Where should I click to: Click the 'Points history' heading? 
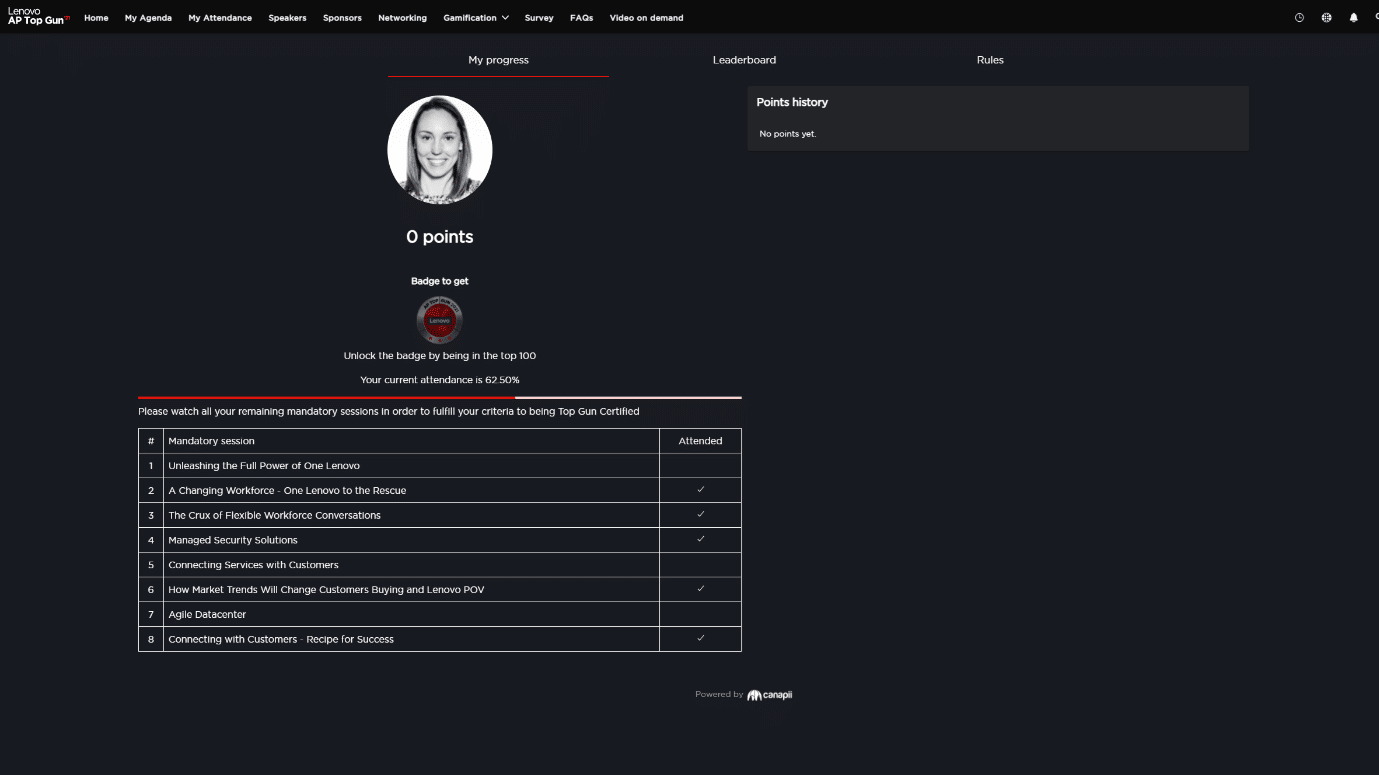(x=792, y=102)
